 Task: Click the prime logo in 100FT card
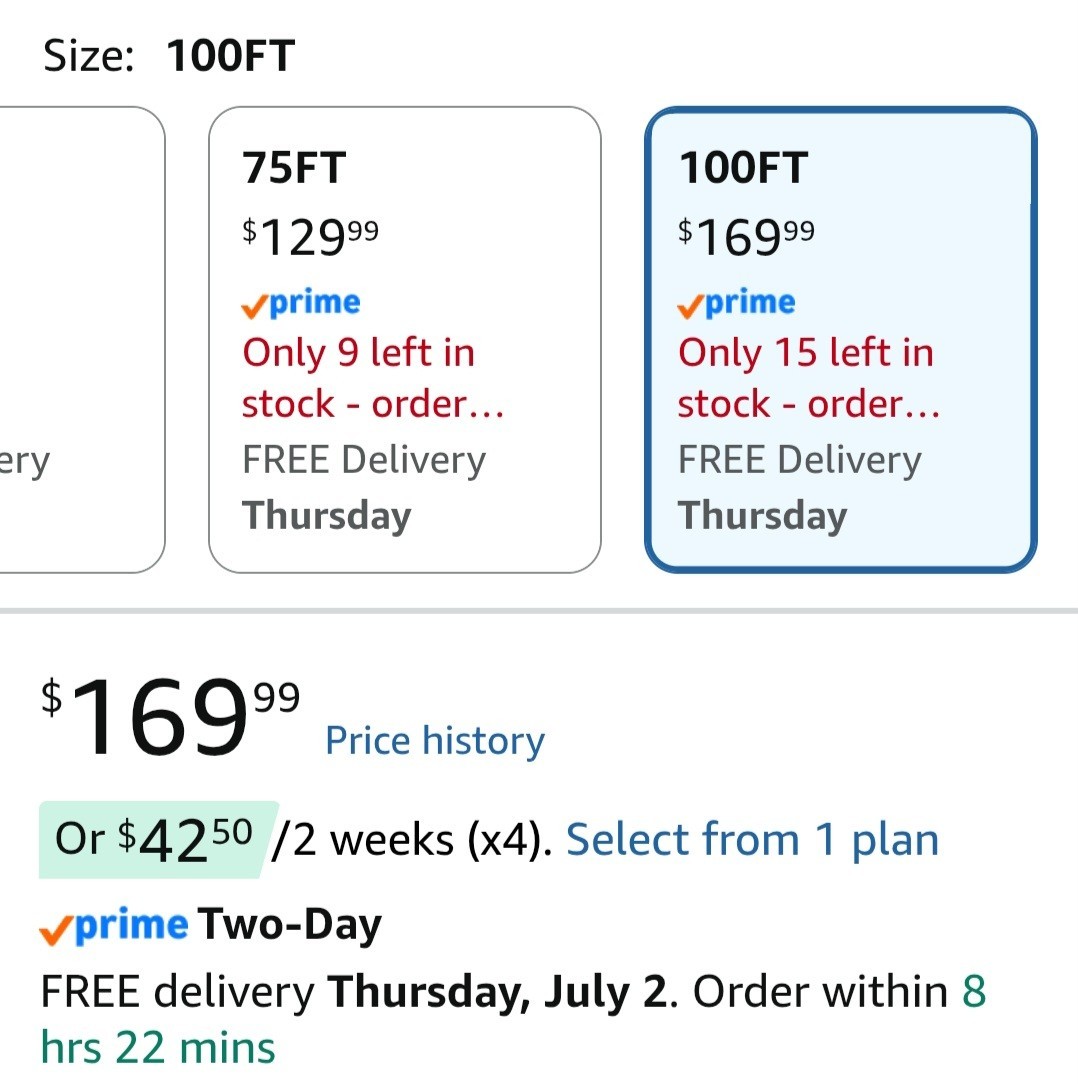click(x=736, y=303)
